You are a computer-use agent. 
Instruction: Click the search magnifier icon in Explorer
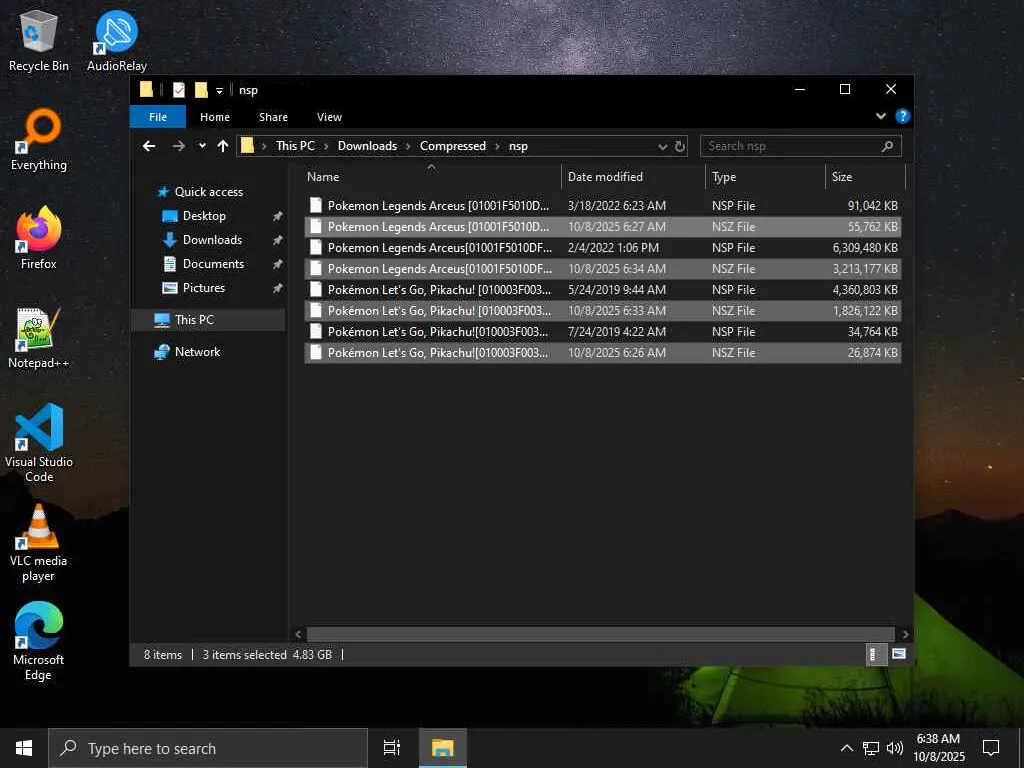point(887,146)
